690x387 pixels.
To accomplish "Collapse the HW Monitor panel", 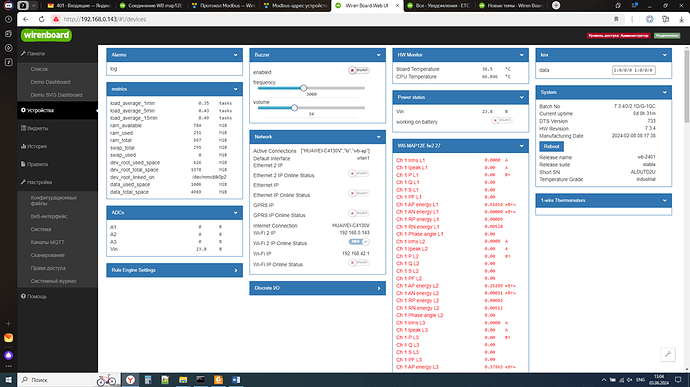I will (521, 55).
